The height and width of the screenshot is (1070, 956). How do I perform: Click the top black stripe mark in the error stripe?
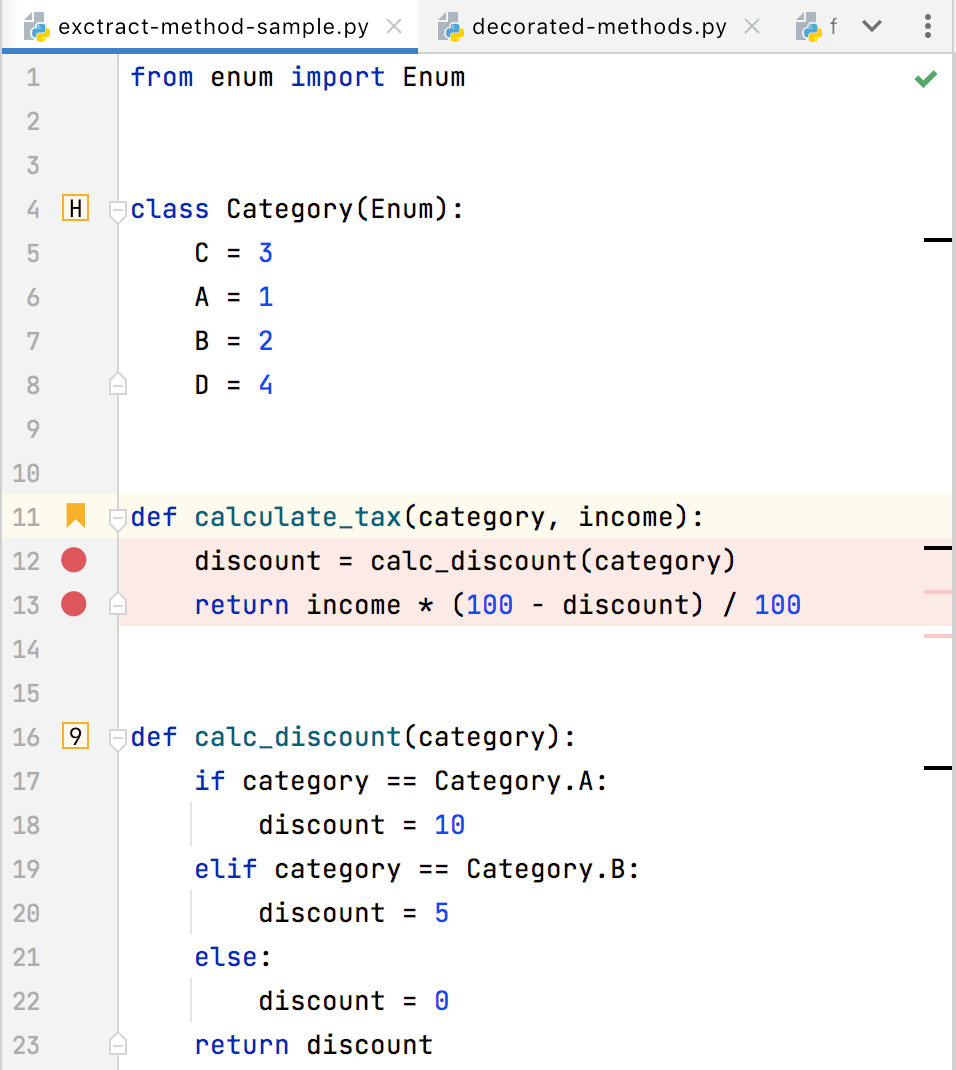click(x=938, y=240)
